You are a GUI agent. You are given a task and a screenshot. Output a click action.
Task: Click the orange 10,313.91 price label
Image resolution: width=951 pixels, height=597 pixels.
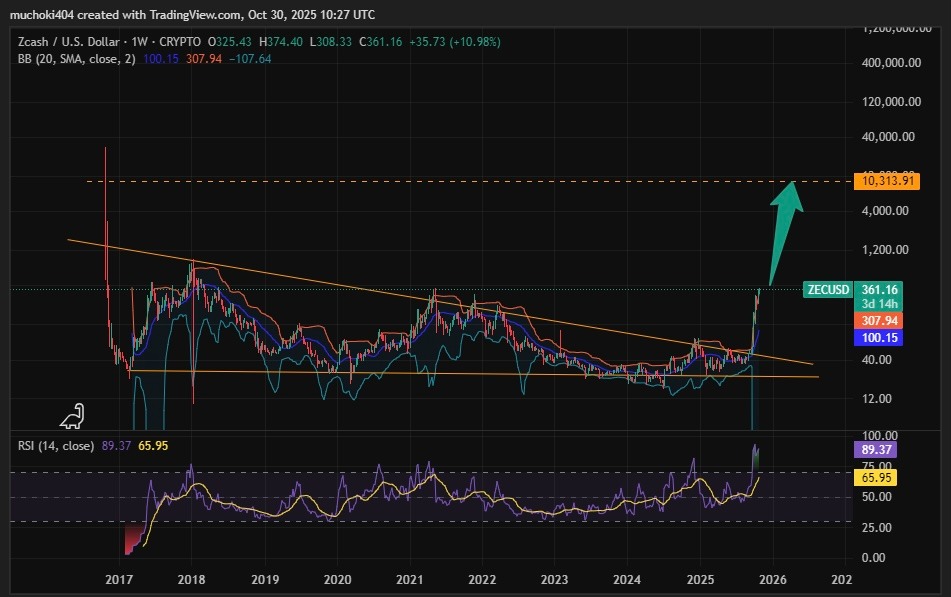[x=886, y=181]
